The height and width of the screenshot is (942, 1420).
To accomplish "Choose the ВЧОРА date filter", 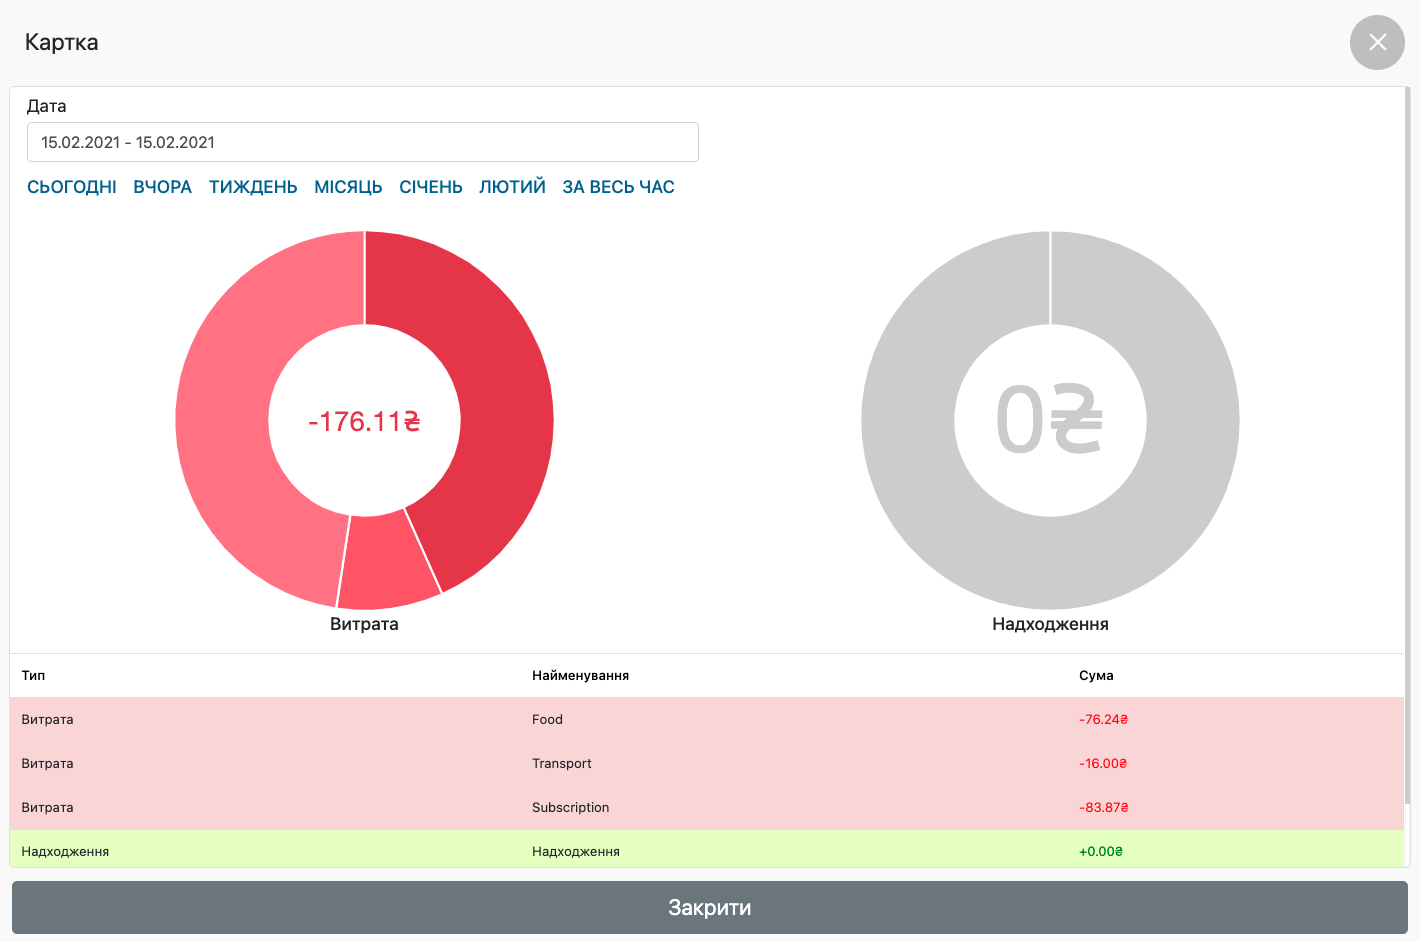I will (x=162, y=187).
